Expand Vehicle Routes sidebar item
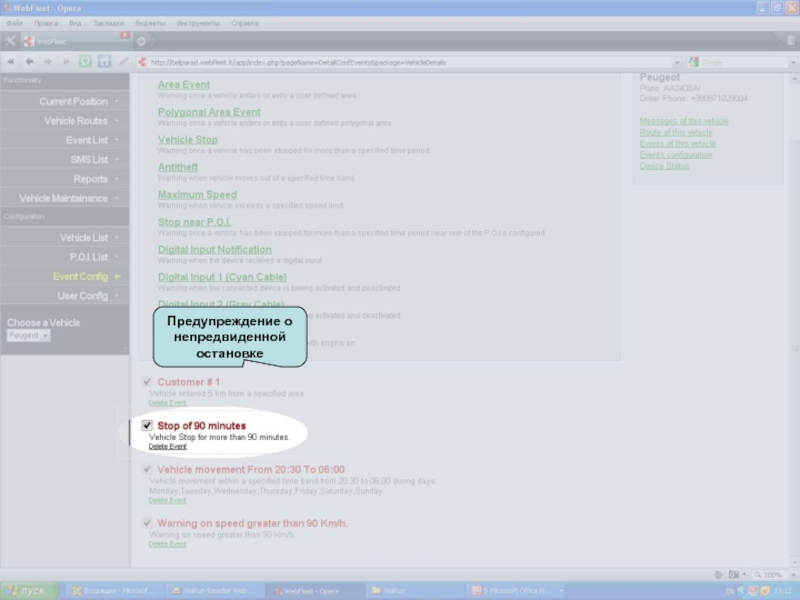This screenshot has height=600, width=800. tap(65, 121)
